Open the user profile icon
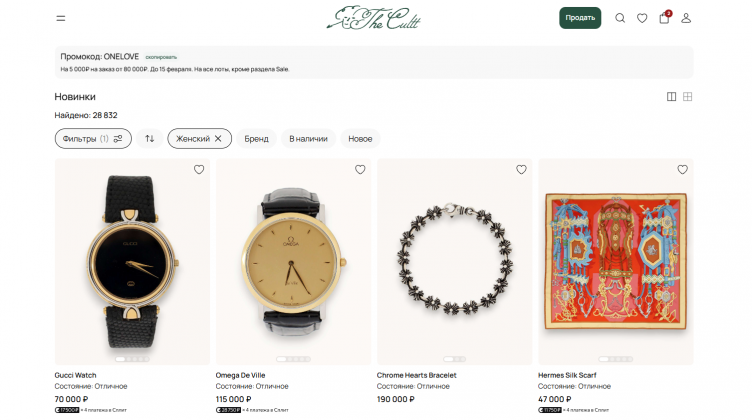This screenshot has height=420, width=752. coord(686,18)
